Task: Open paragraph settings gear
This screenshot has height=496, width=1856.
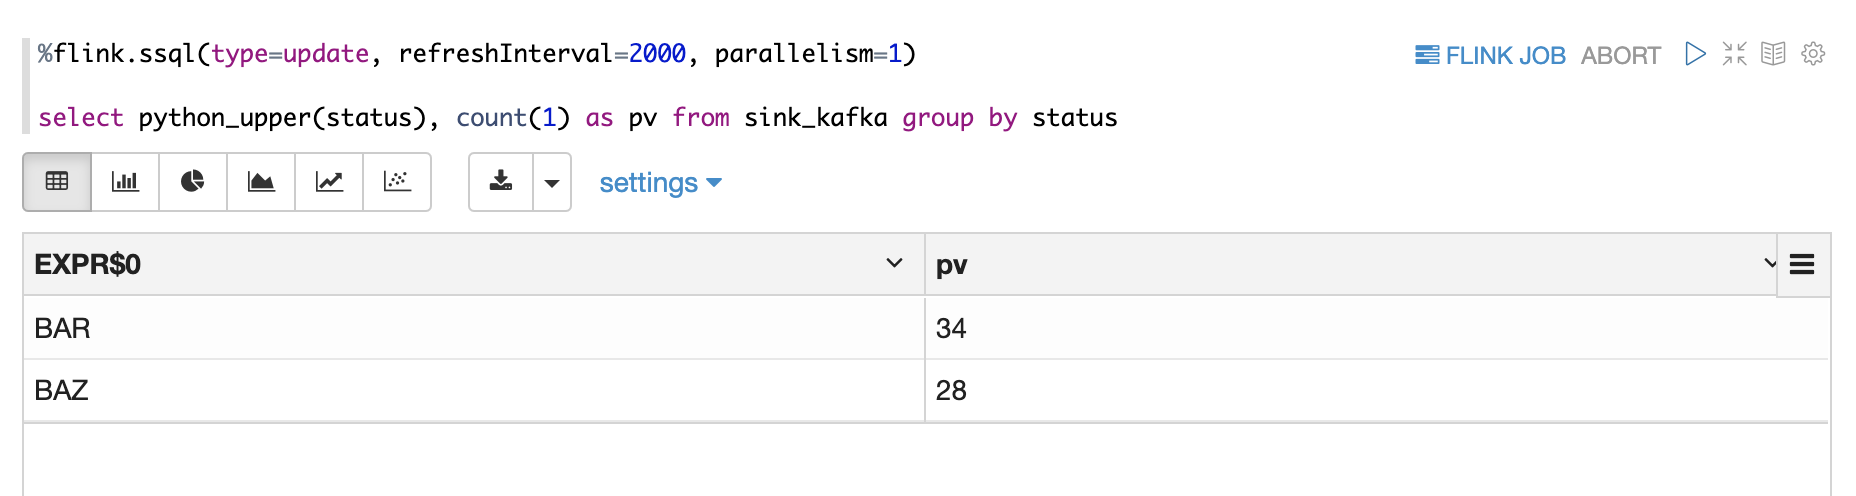Action: coord(1813,54)
